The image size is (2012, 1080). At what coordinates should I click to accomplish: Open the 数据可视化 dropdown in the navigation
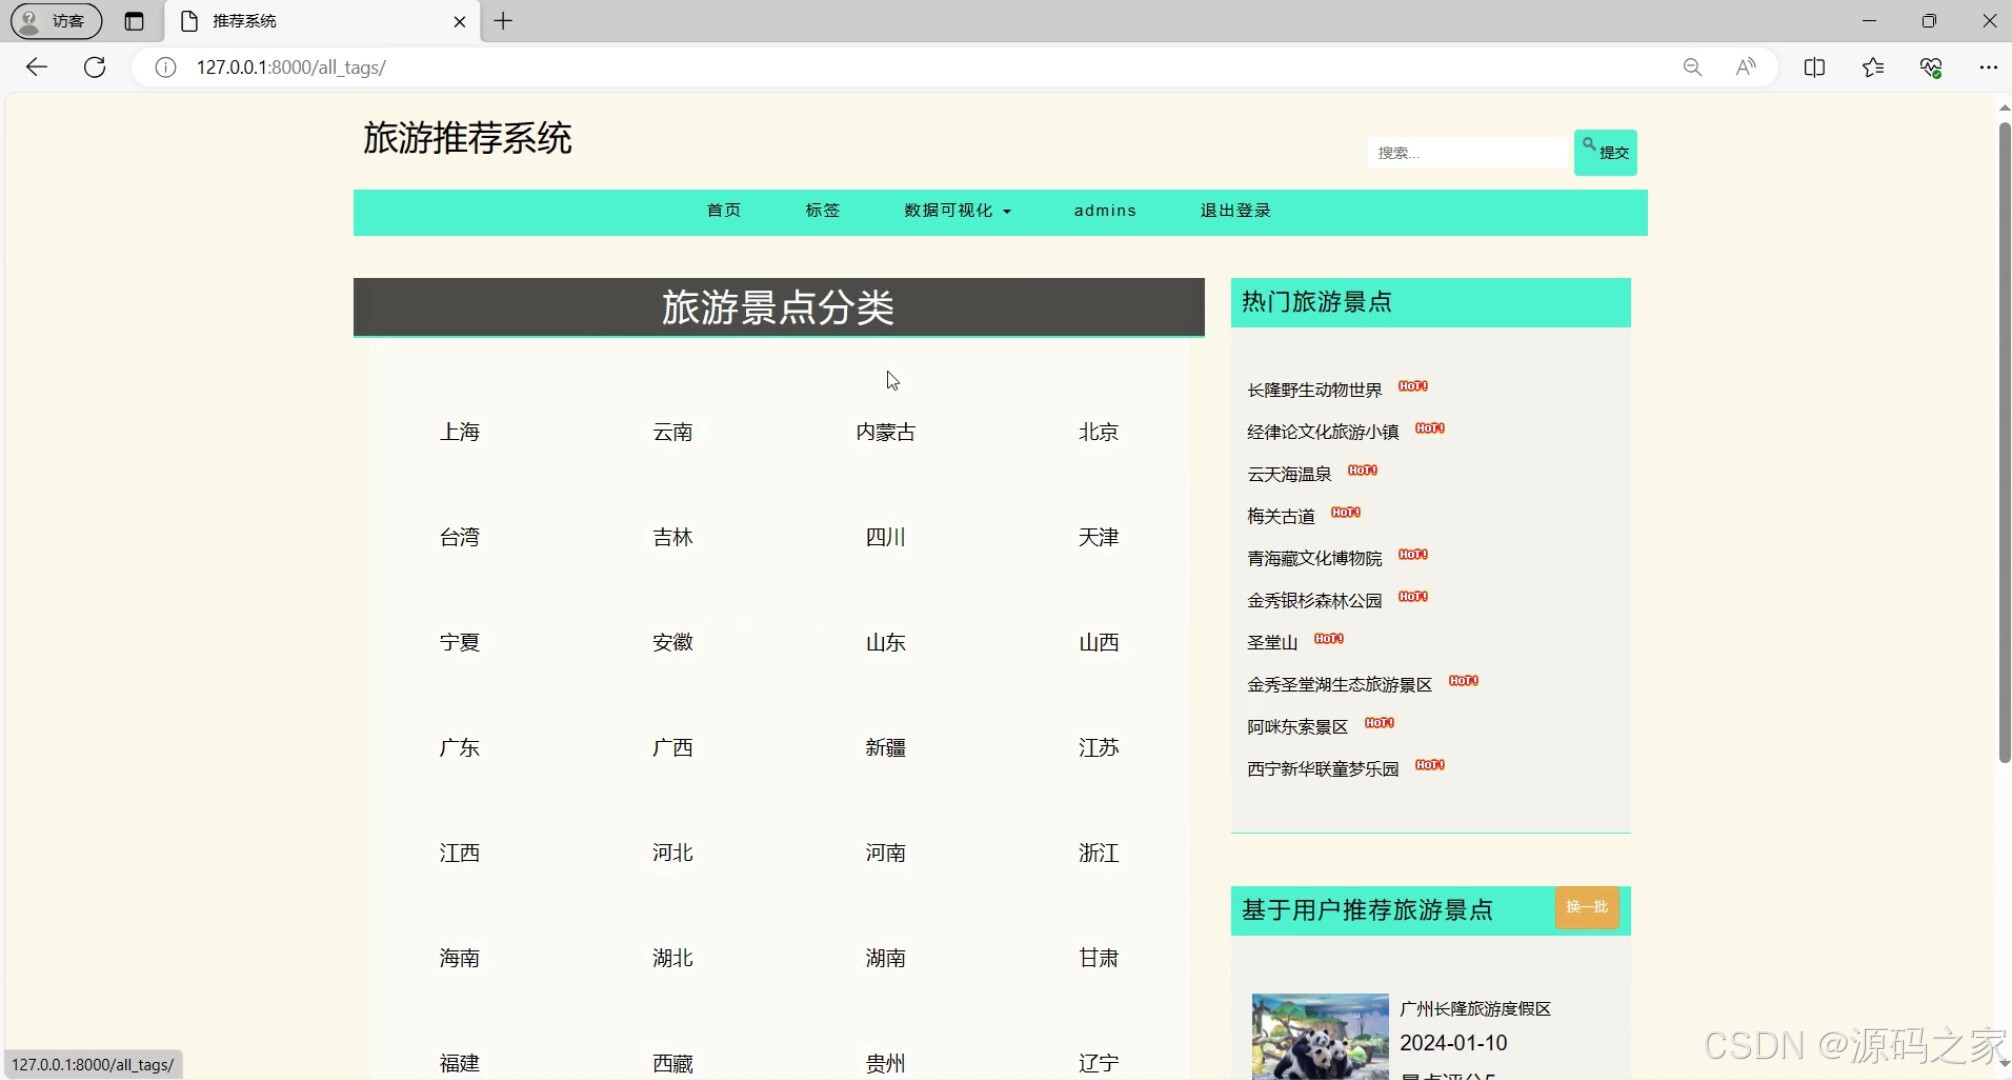[x=956, y=211]
